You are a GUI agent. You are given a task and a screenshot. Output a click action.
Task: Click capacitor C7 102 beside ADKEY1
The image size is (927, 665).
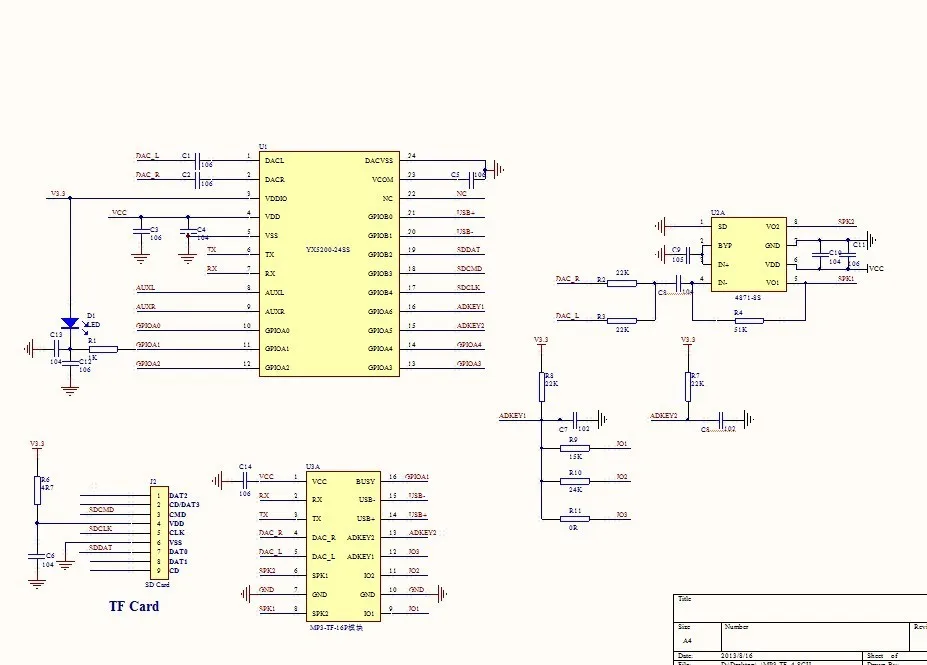(575, 420)
